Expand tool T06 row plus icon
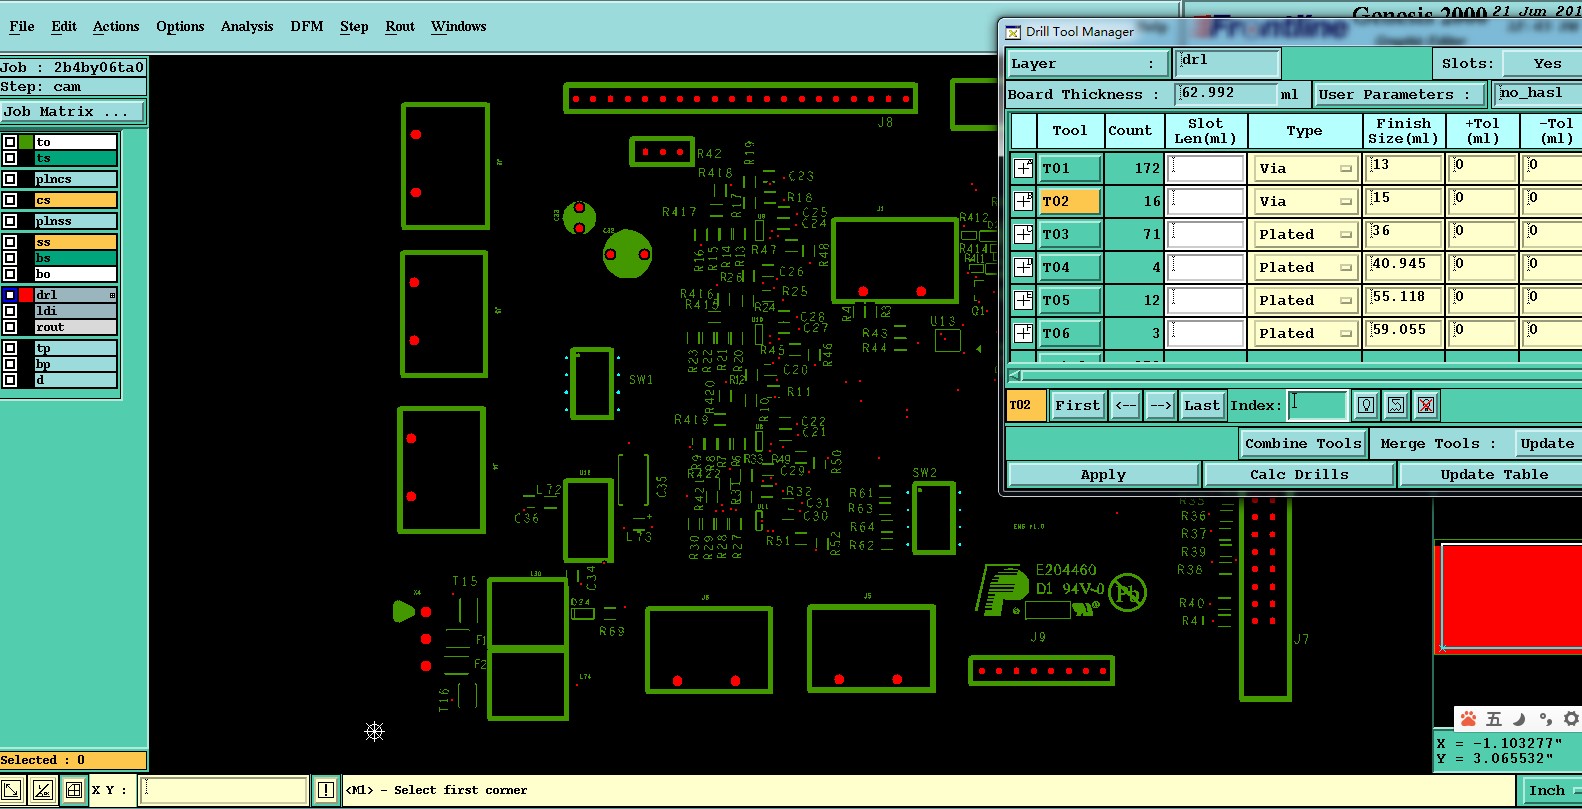The width and height of the screenshot is (1582, 809). (x=1023, y=333)
